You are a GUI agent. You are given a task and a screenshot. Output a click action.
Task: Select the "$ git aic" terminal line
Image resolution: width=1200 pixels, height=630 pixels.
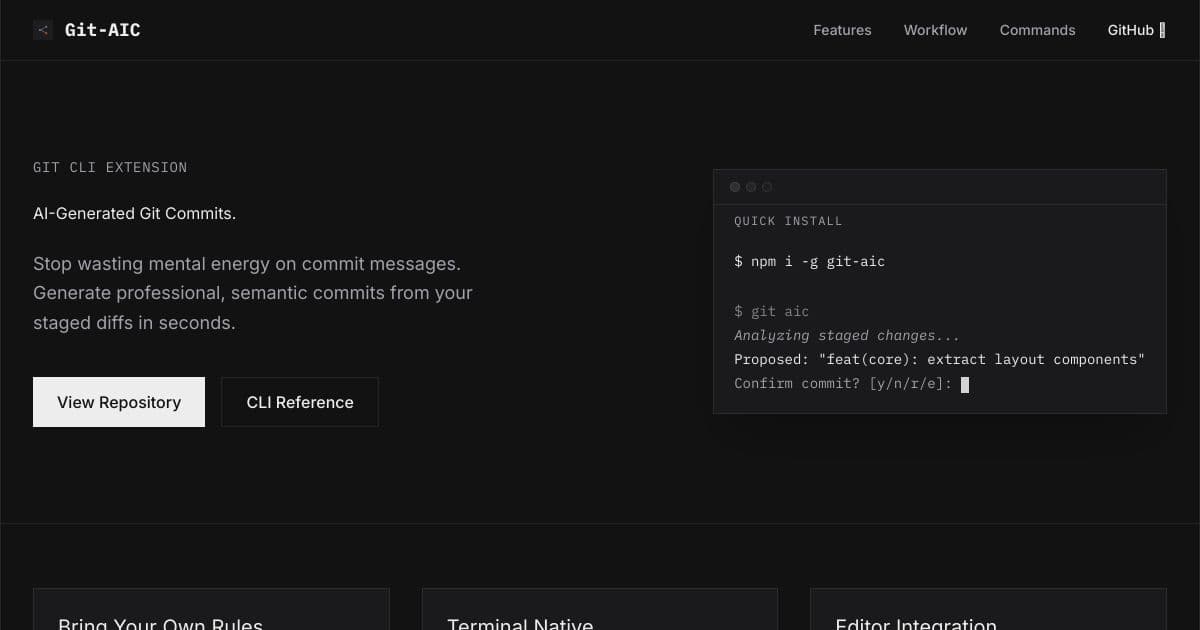(771, 311)
